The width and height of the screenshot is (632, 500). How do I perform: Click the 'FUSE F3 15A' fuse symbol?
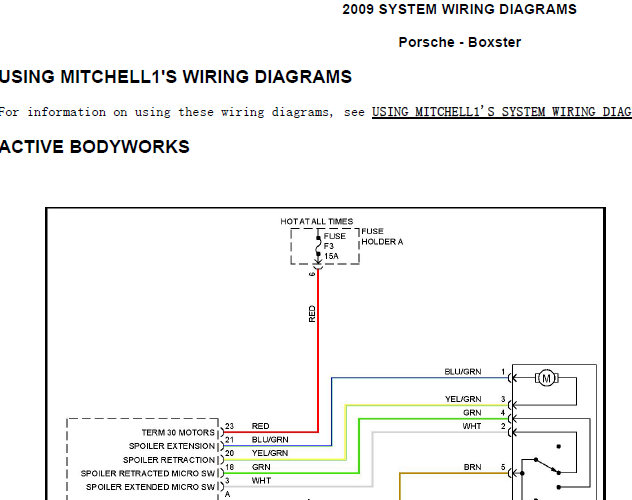pos(318,246)
